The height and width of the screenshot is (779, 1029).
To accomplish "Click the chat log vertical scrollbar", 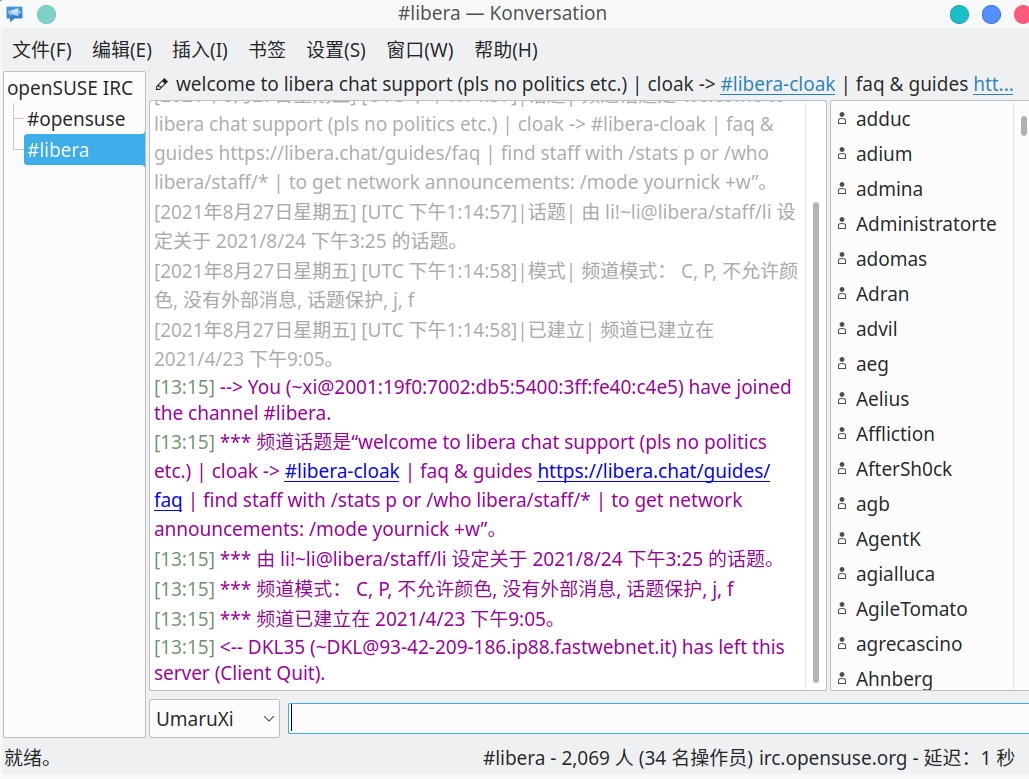I will tap(816, 442).
